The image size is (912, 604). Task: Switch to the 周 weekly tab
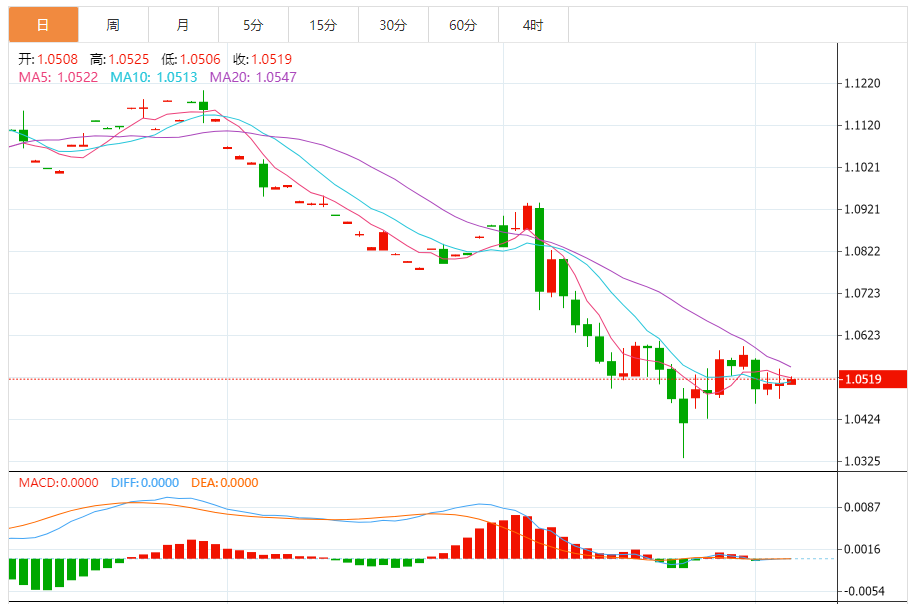tap(113, 25)
